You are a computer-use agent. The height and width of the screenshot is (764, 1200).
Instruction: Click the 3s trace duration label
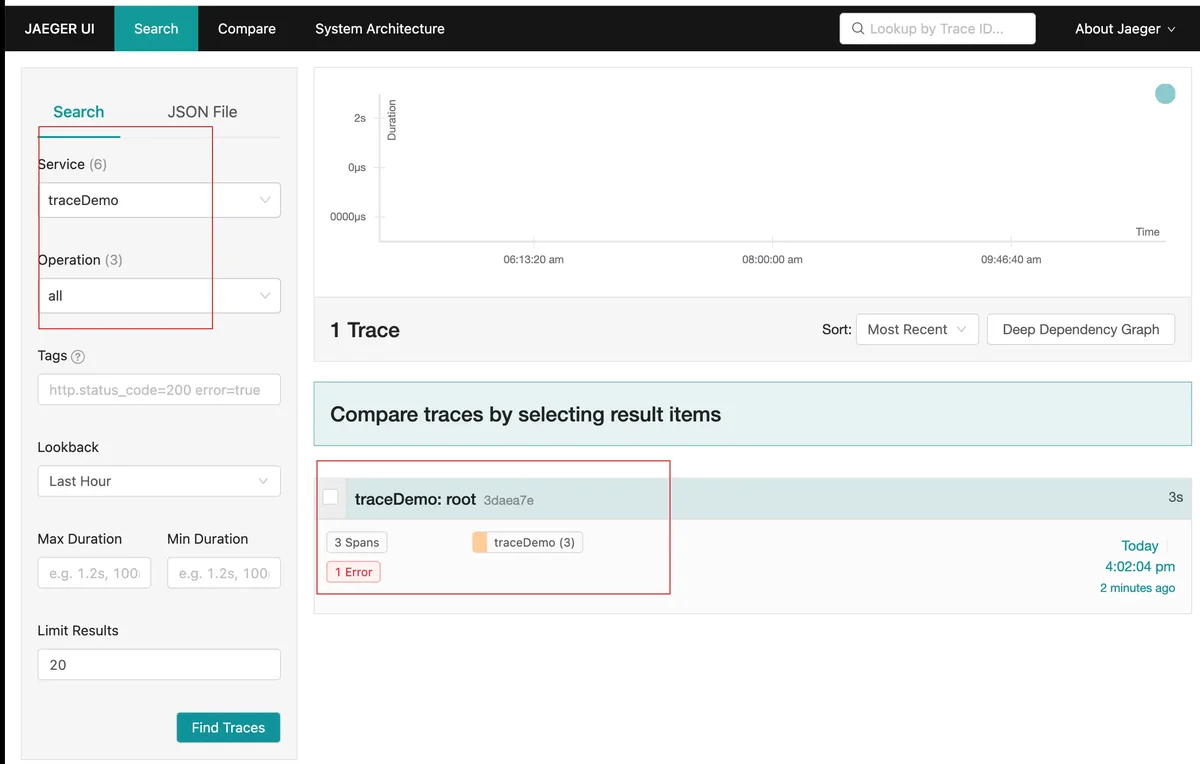point(1175,497)
